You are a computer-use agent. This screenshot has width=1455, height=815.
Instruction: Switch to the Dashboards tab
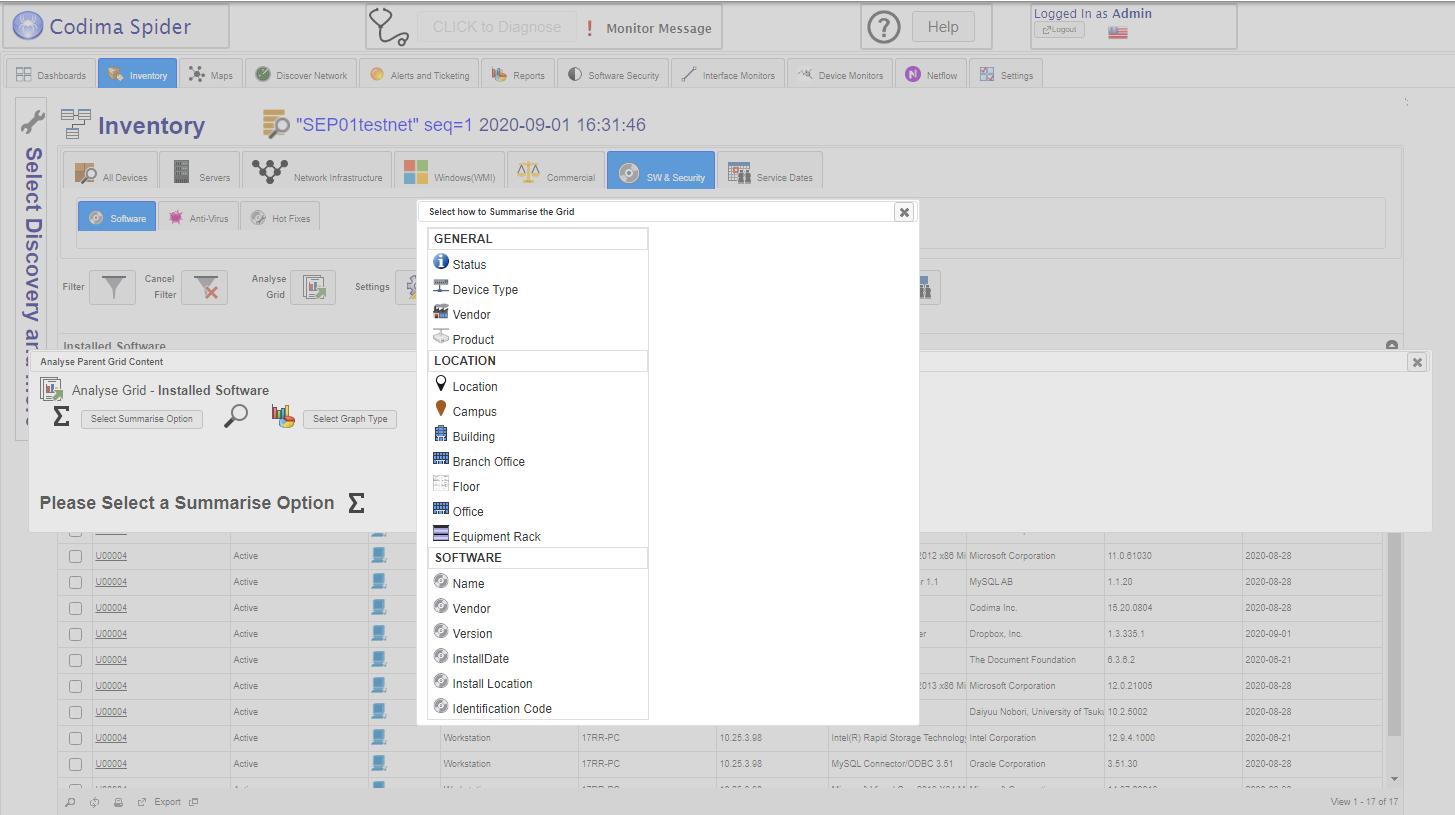click(51, 74)
